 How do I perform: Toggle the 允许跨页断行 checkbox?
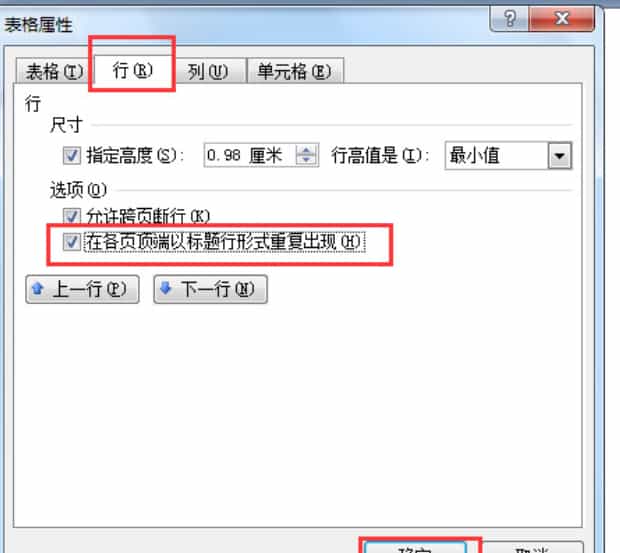[x=72, y=216]
